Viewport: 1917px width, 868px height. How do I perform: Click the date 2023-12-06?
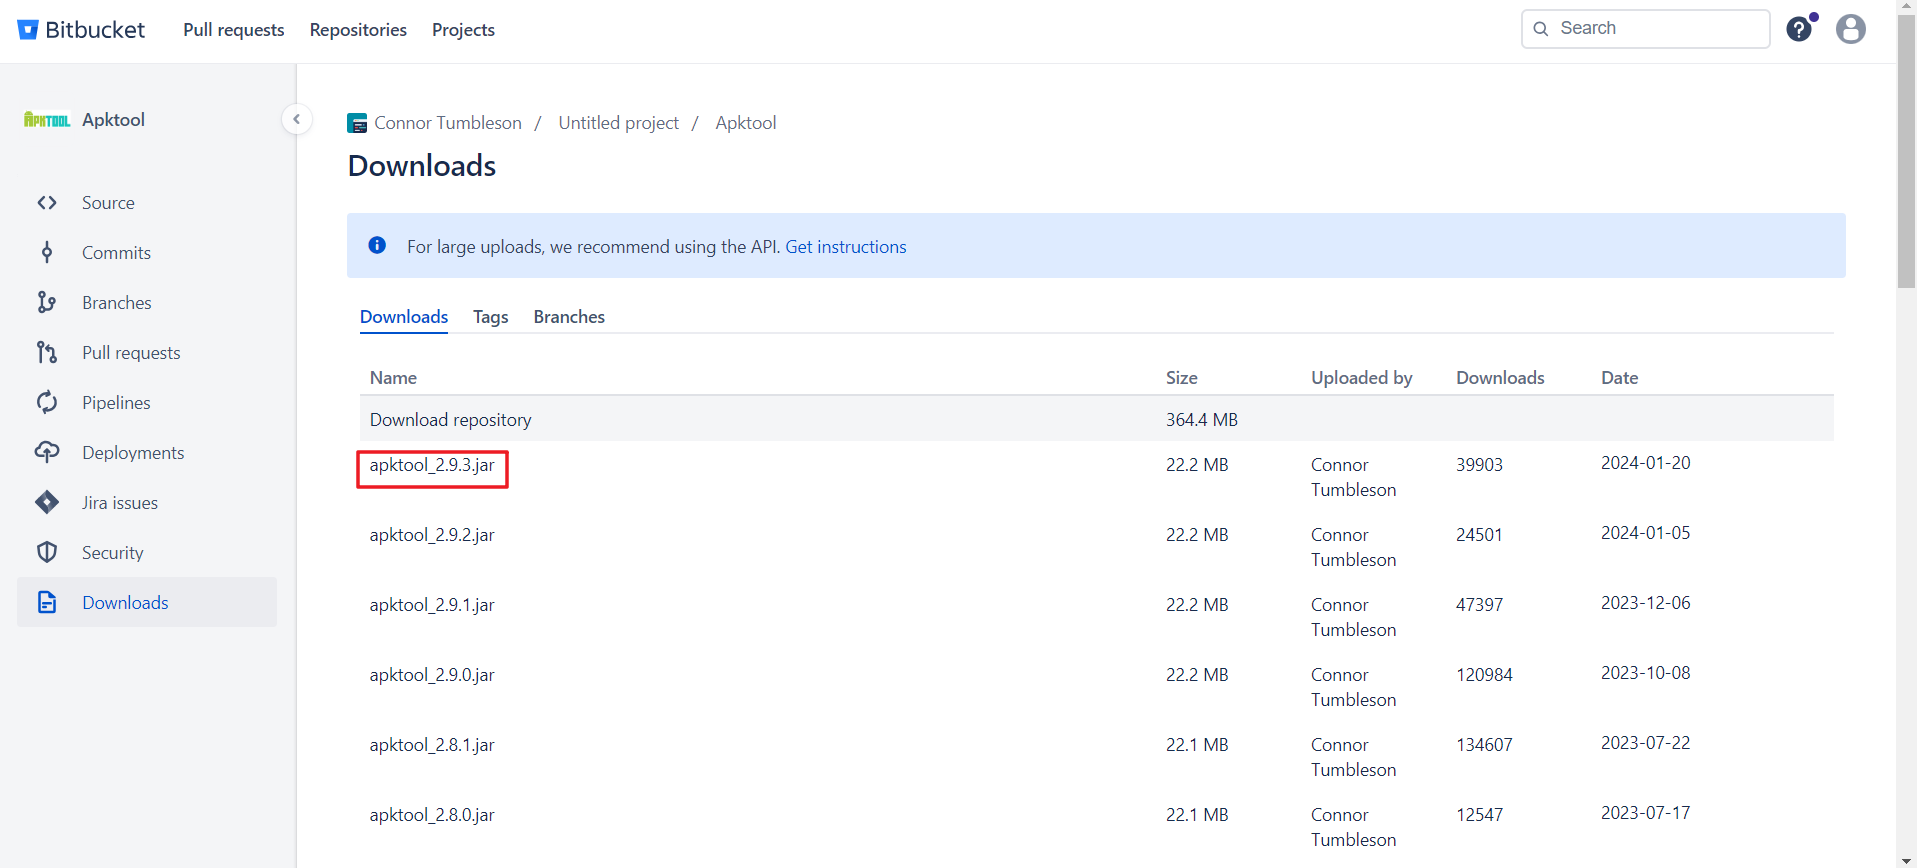click(1645, 603)
